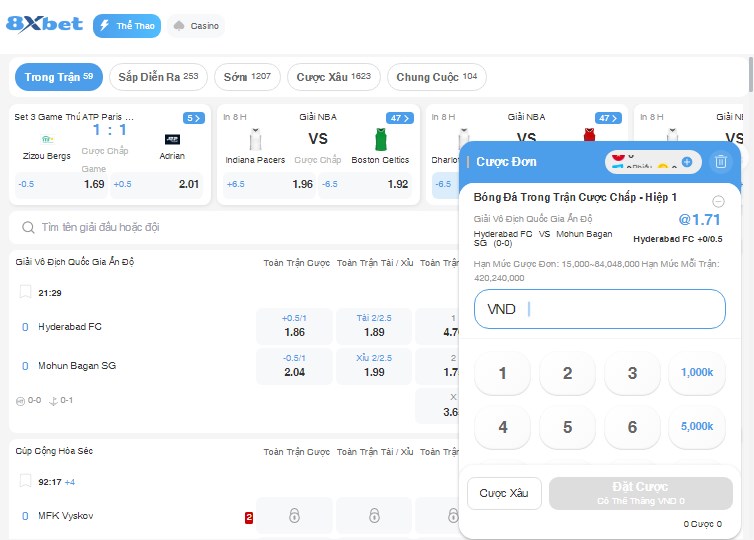Click the Adrian player flag icon
The height and width of the screenshot is (540, 754).
click(x=172, y=139)
